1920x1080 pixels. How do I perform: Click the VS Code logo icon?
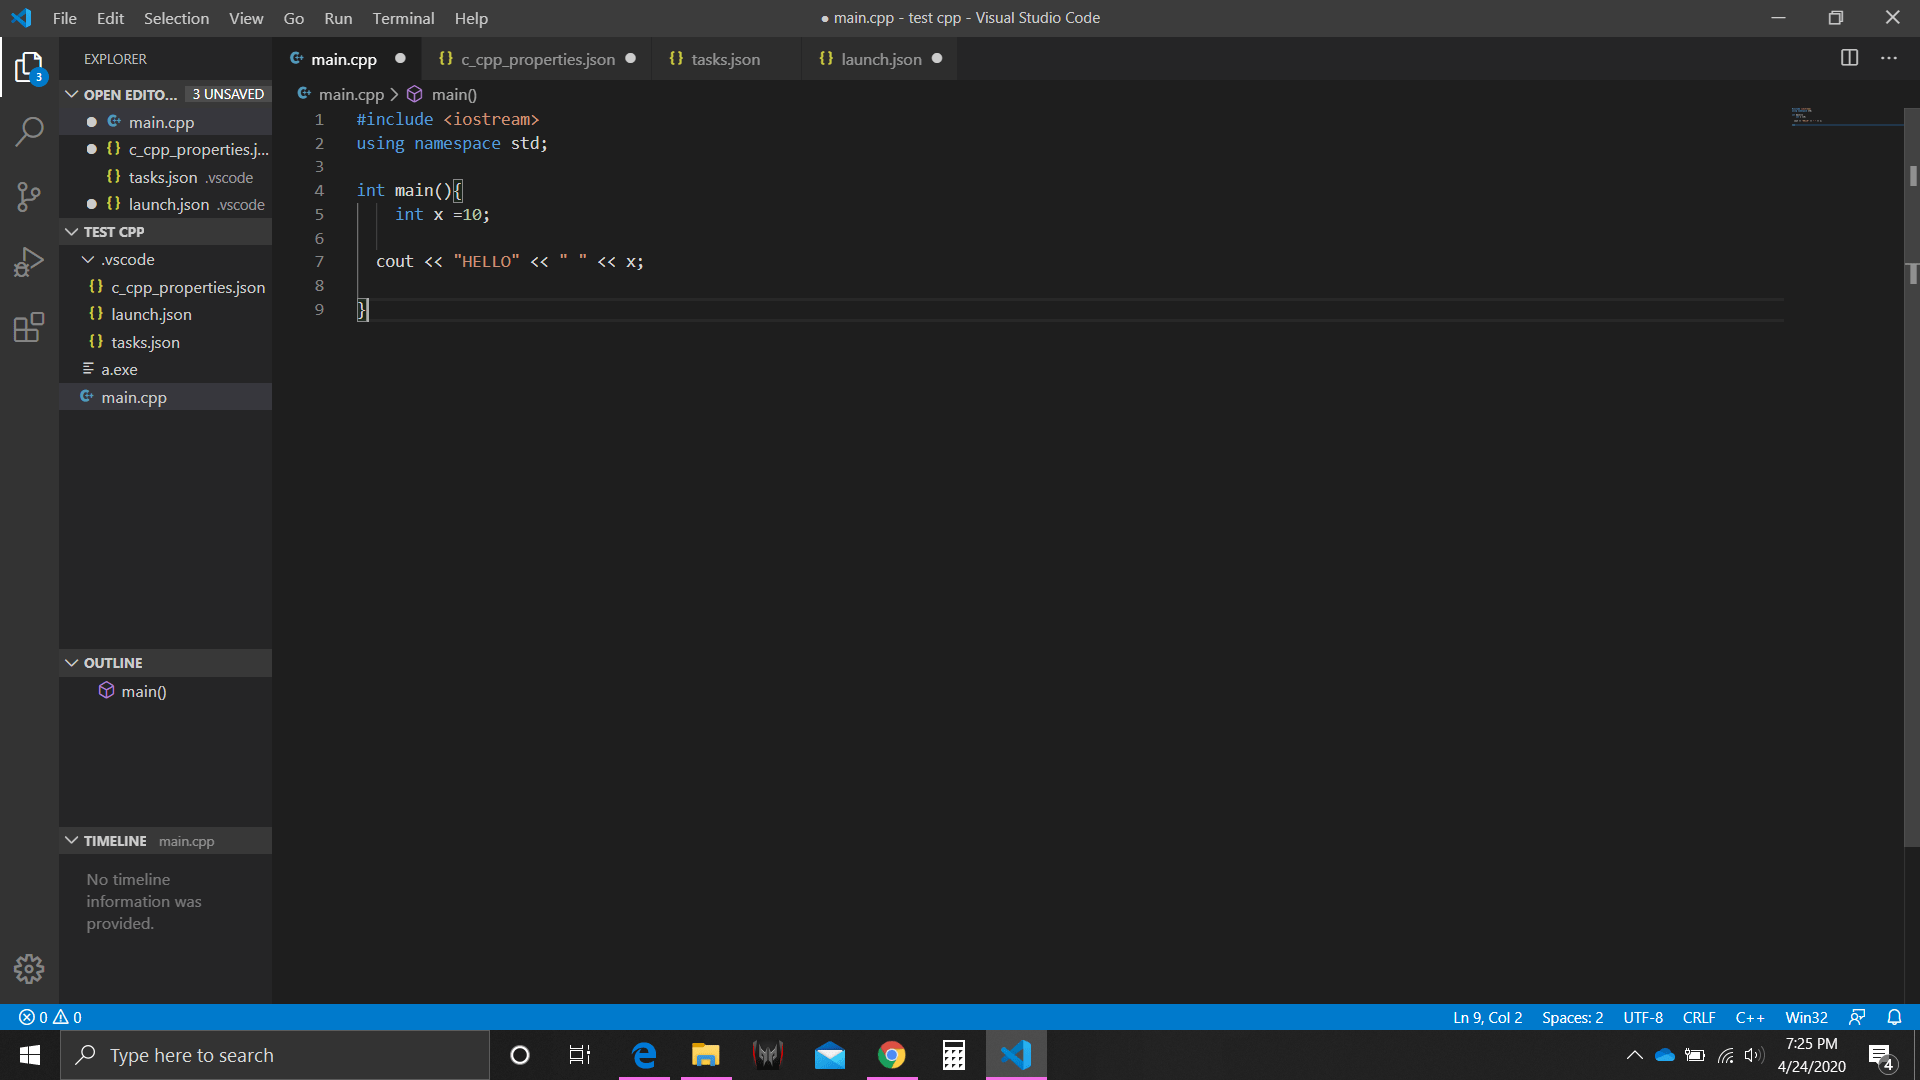tap(21, 18)
